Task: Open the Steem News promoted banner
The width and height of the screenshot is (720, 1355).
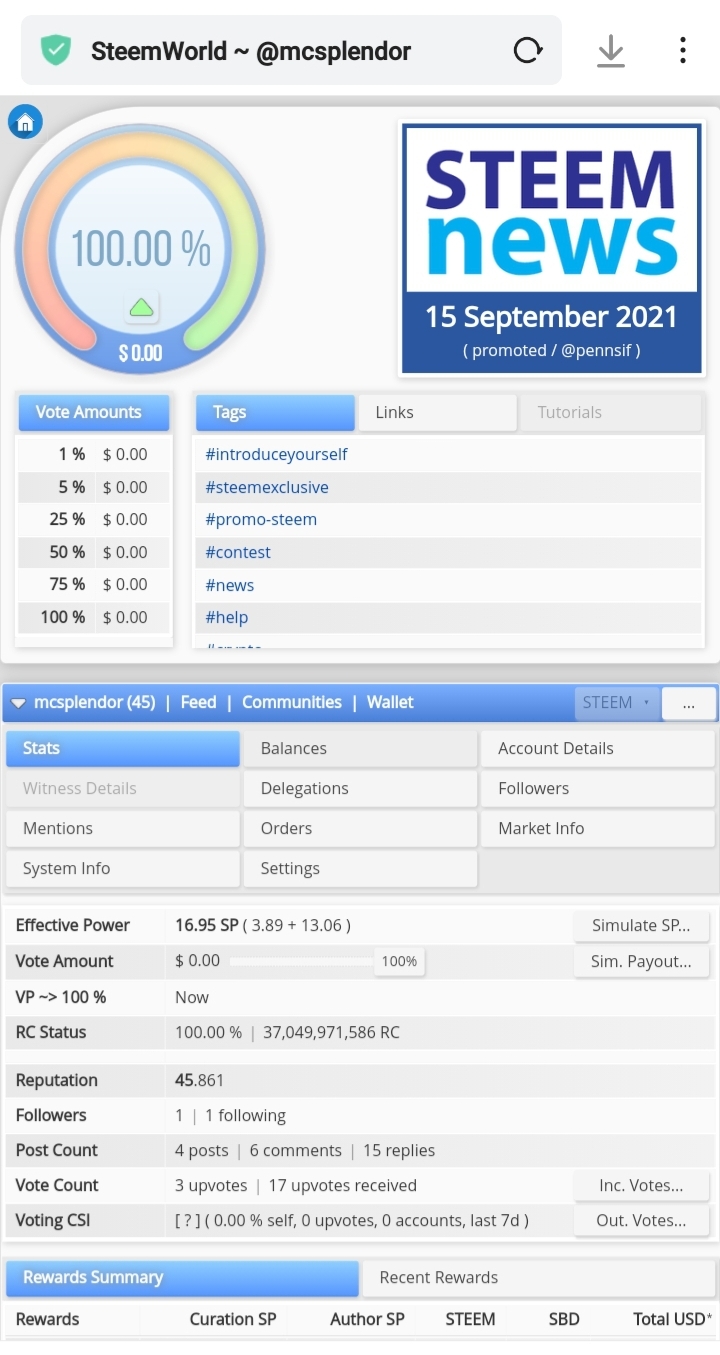Action: [551, 248]
